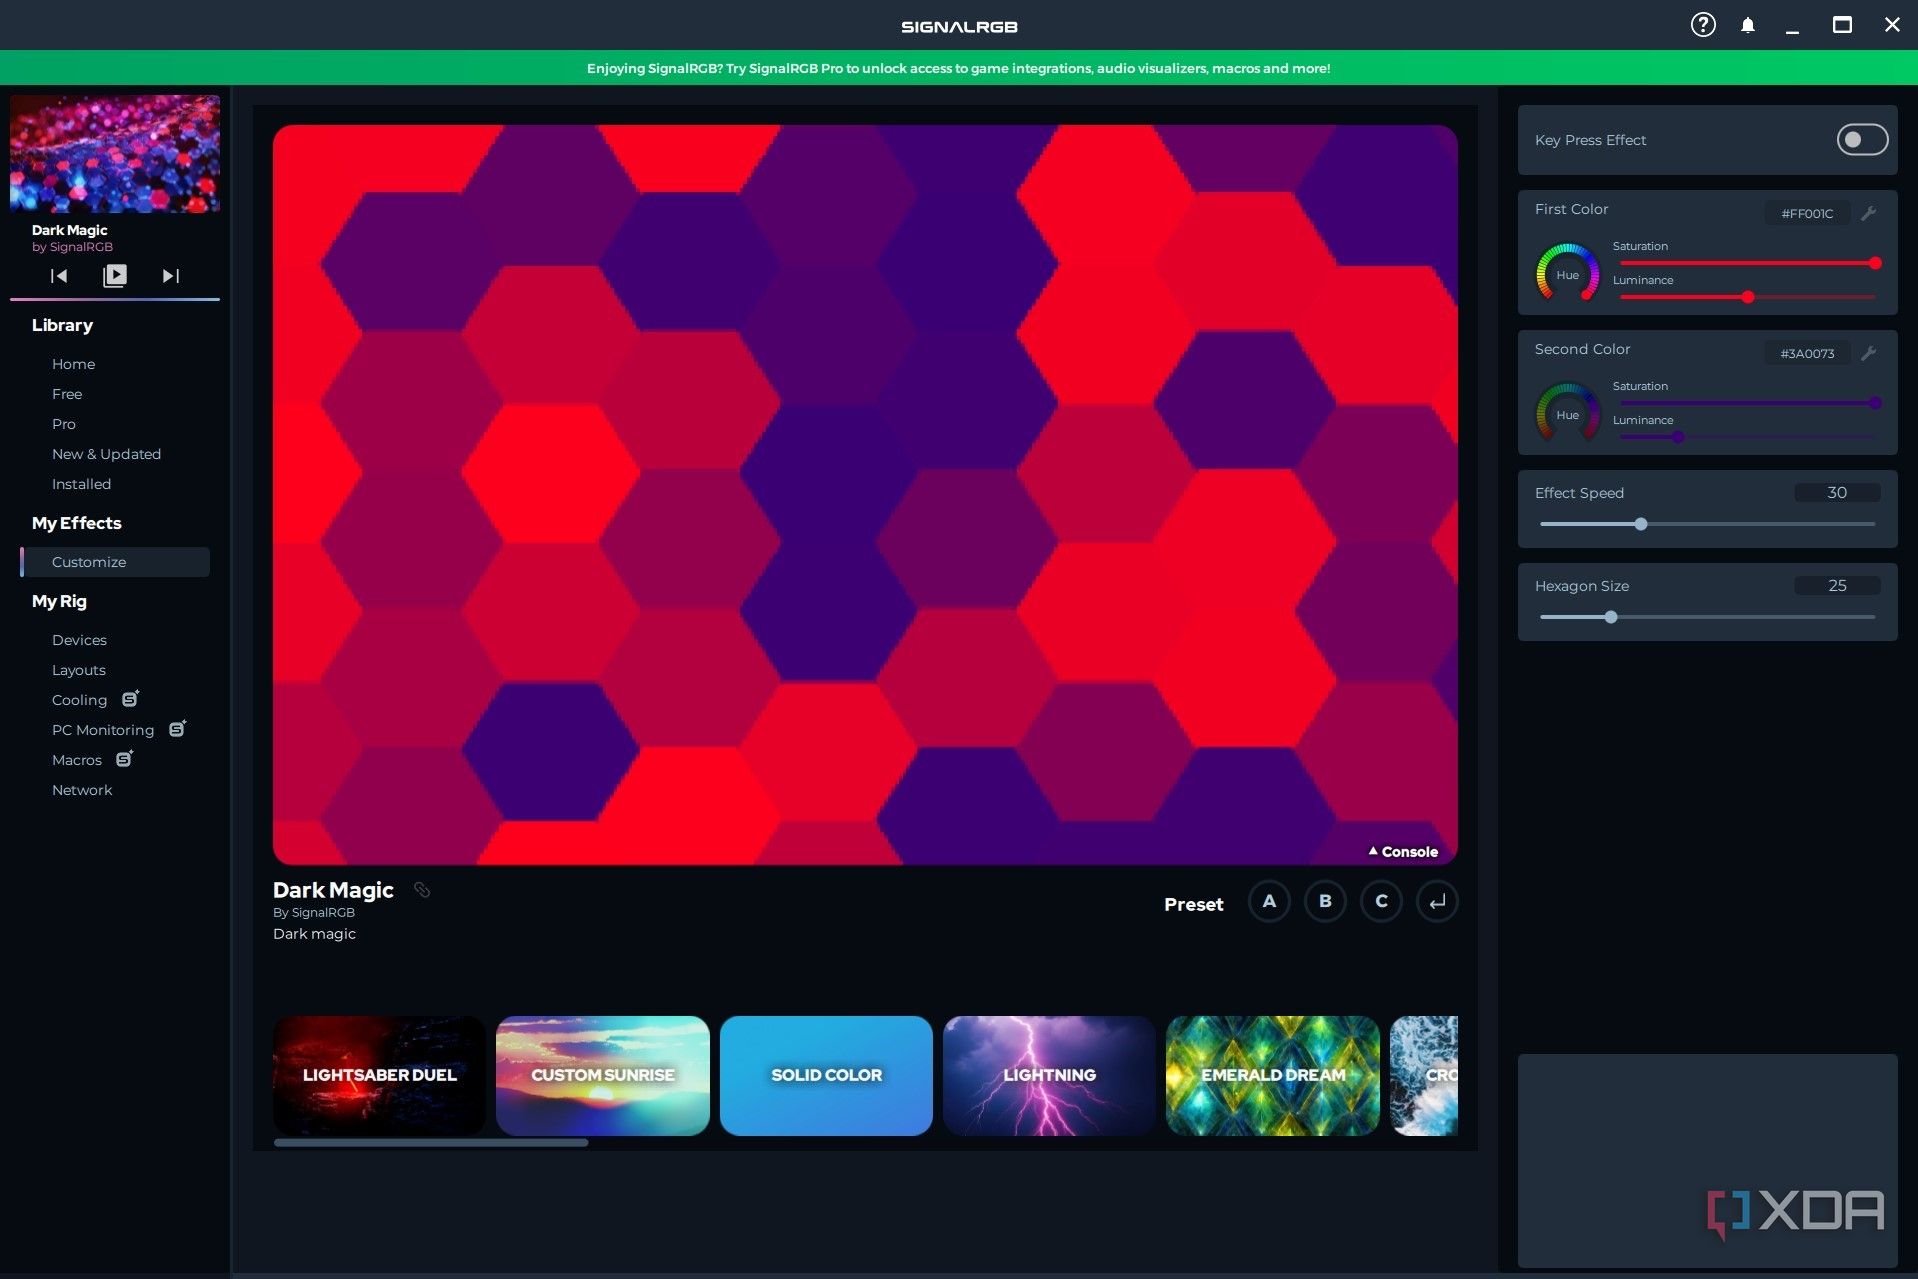
Task: Open the Pro effects section
Action: click(x=63, y=424)
